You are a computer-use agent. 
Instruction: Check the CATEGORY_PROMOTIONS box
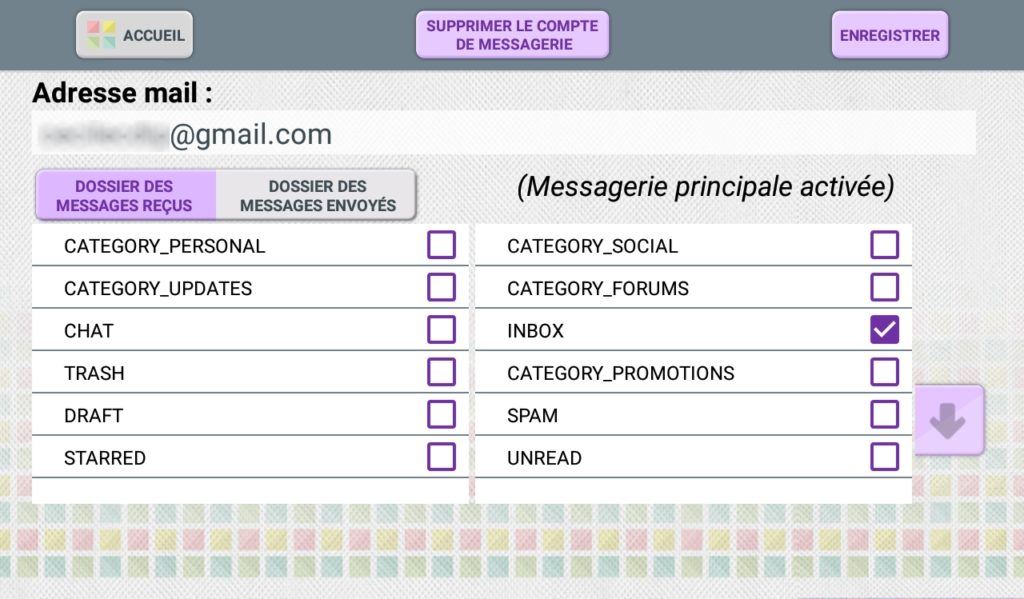884,372
